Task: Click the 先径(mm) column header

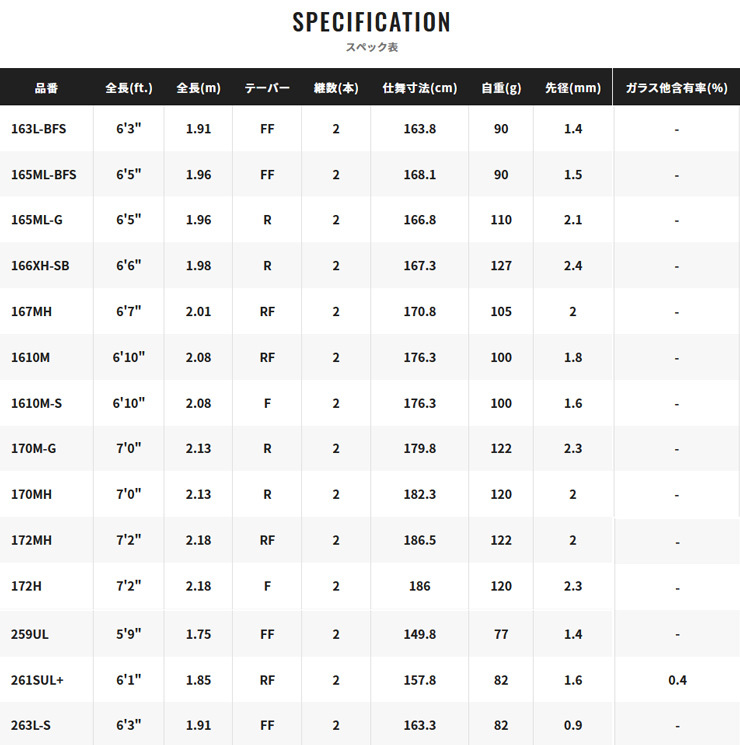Action: (x=573, y=88)
